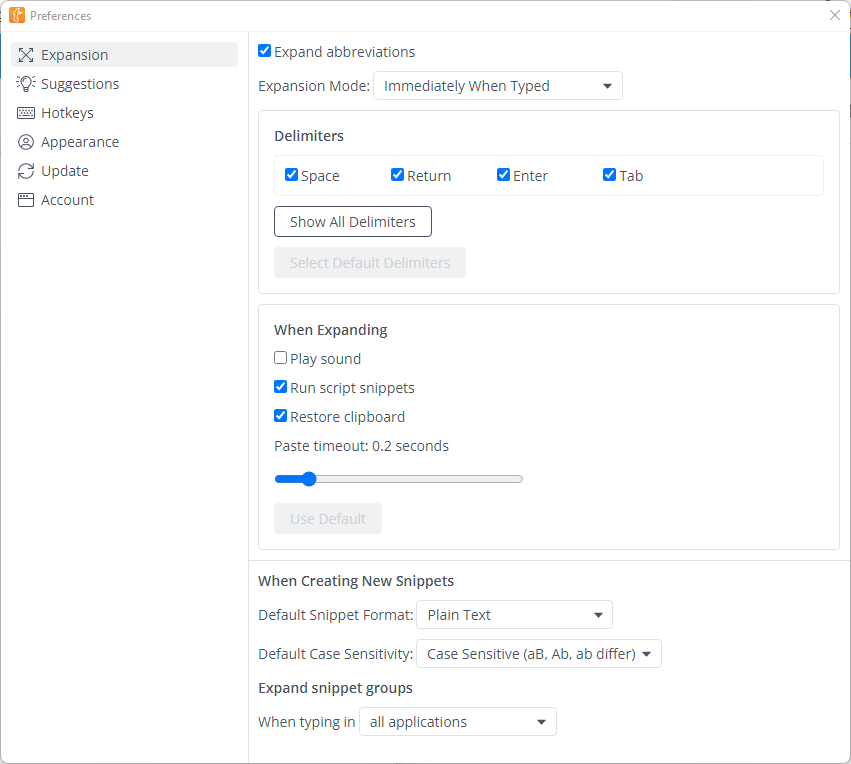Click the Appearance person icon
The height and width of the screenshot is (764, 851).
pos(26,142)
